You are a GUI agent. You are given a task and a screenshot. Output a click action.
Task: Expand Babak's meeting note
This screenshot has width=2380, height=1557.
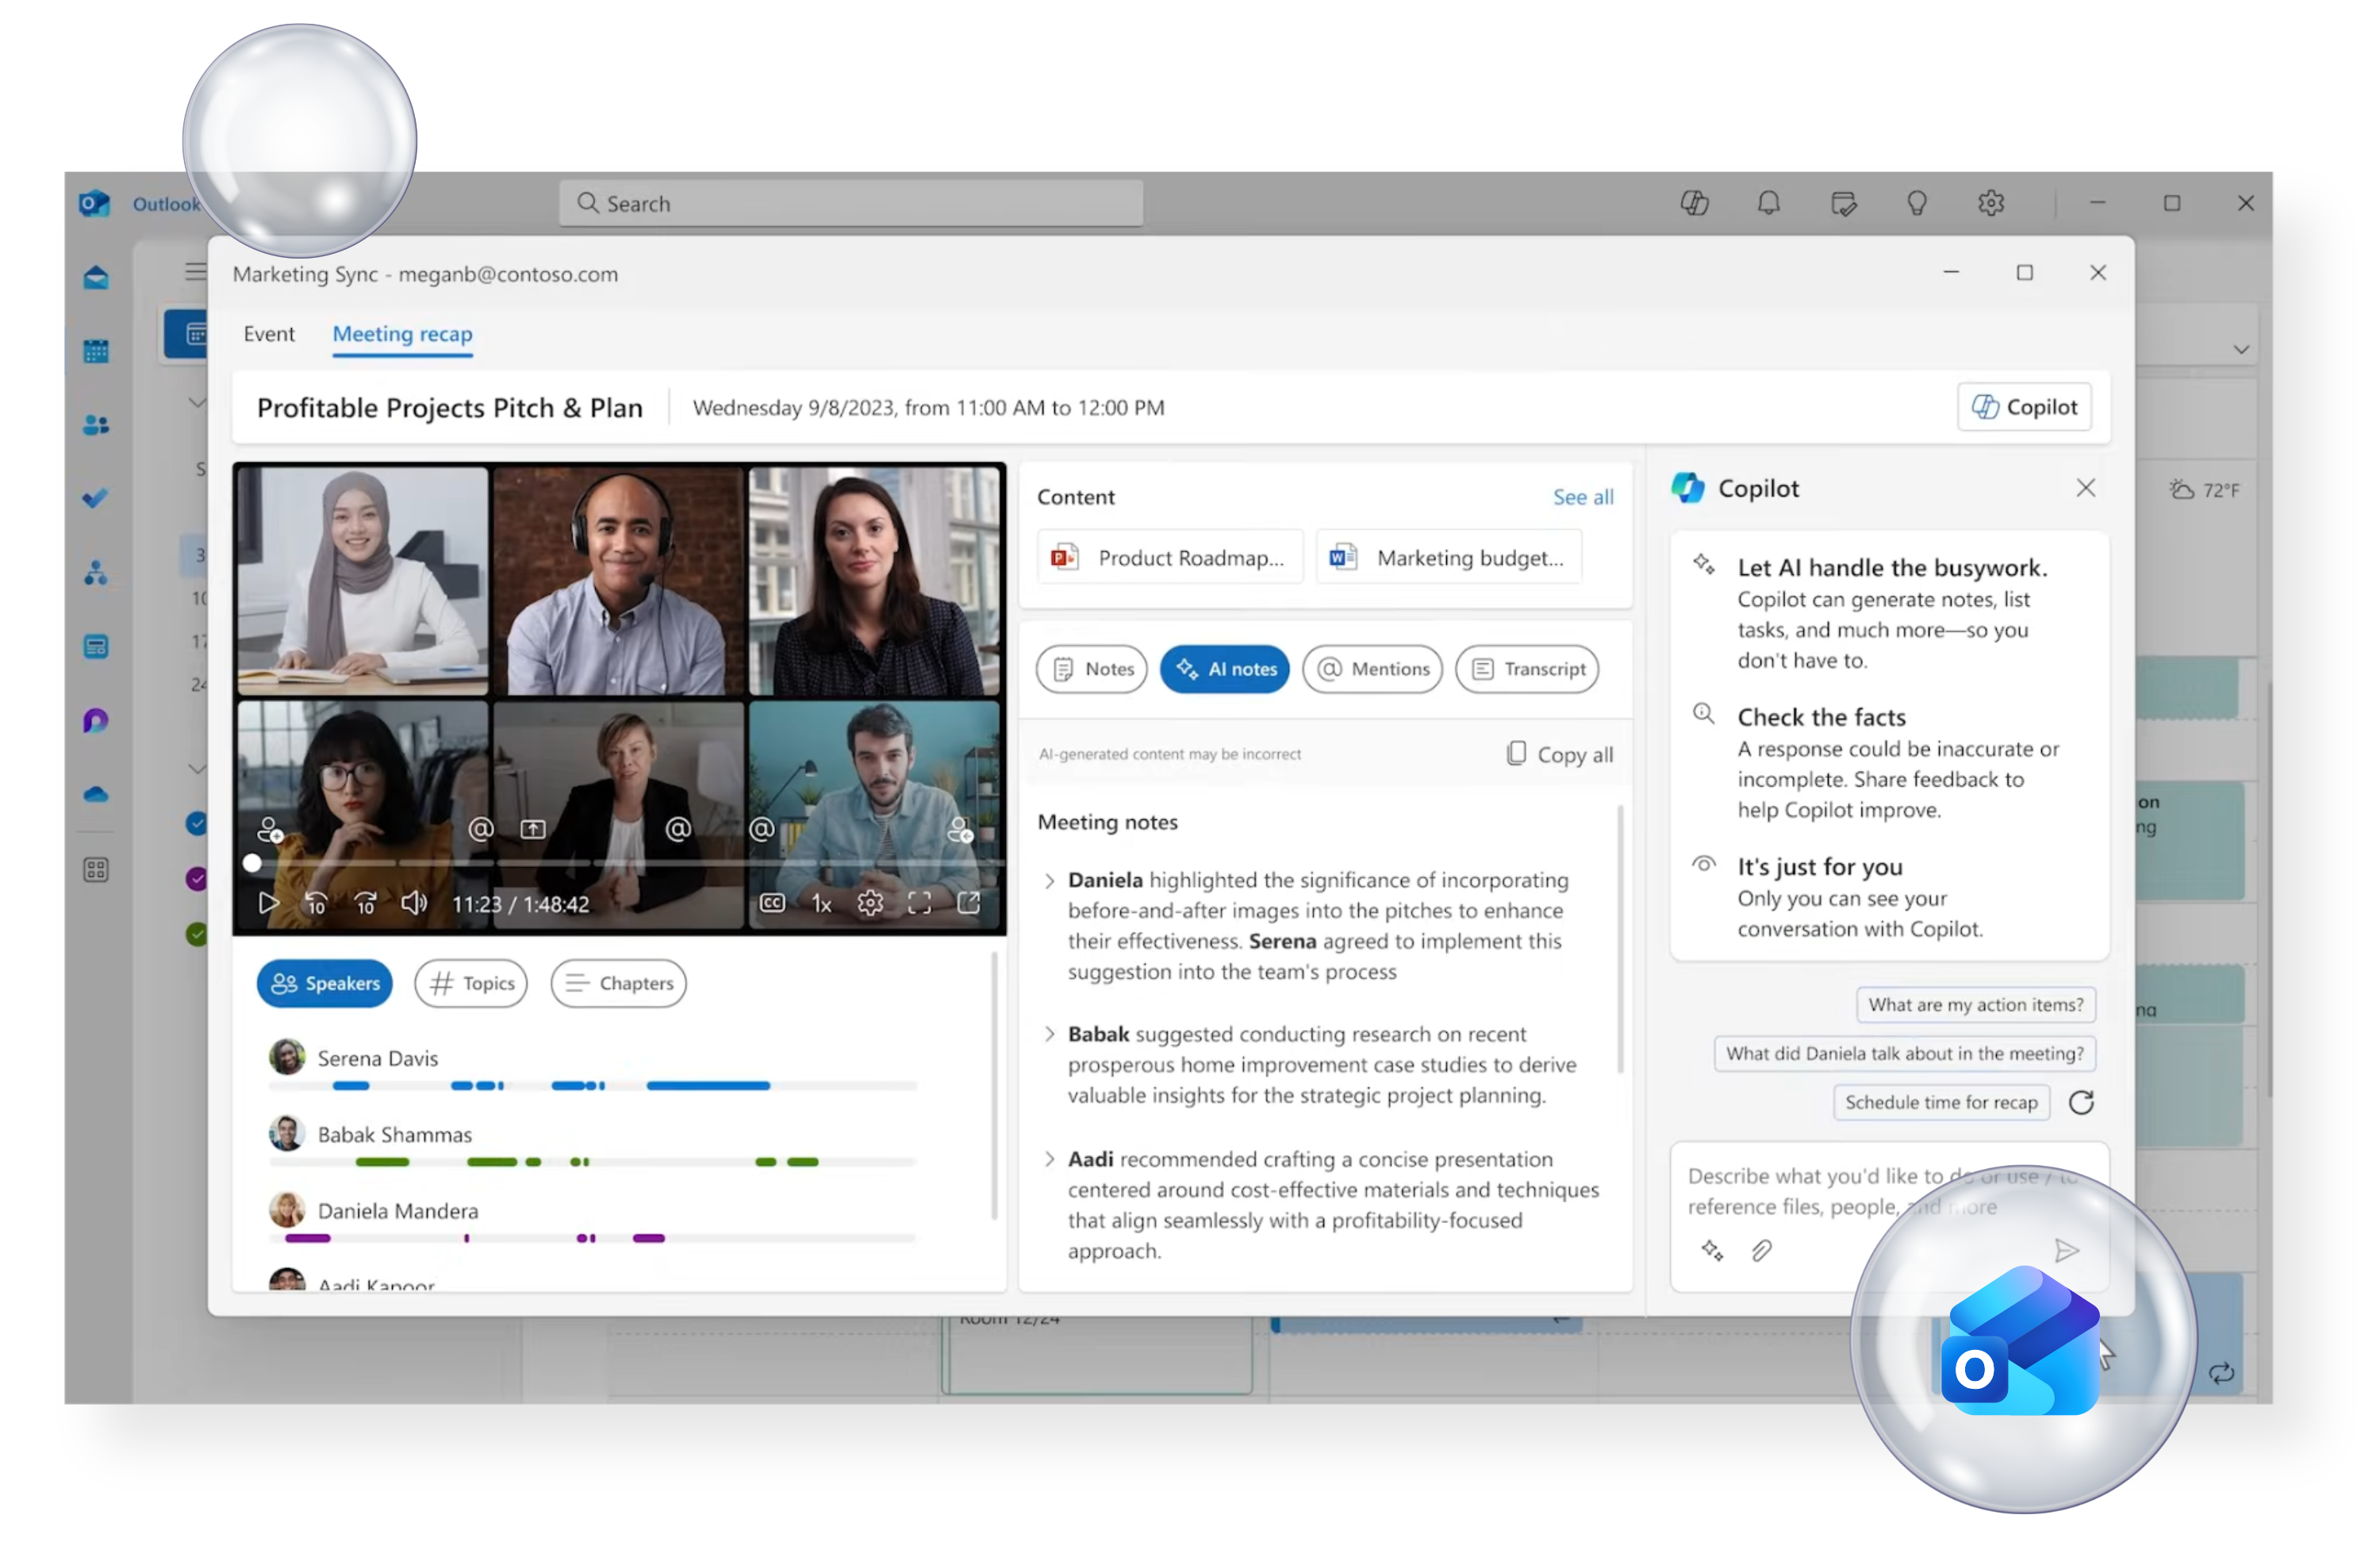(x=1049, y=1034)
